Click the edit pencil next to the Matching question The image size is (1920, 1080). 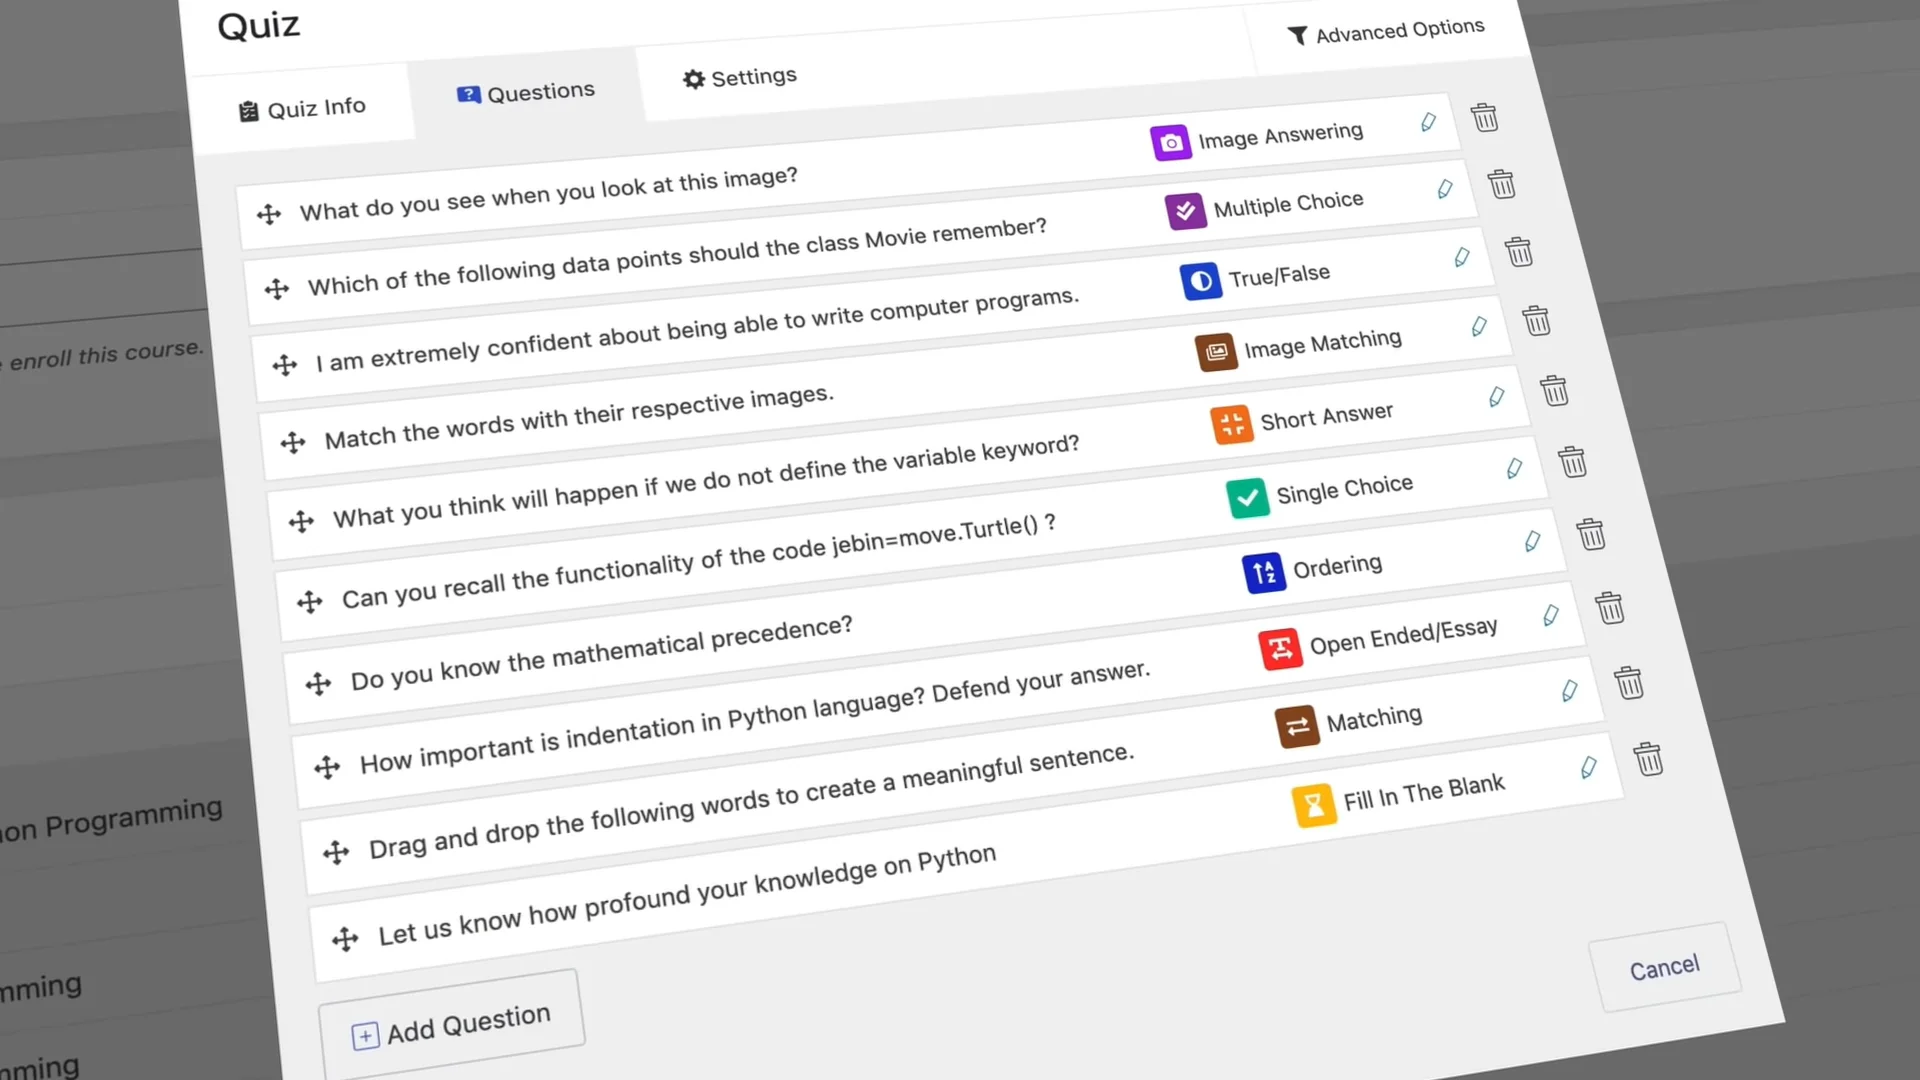pos(1568,690)
